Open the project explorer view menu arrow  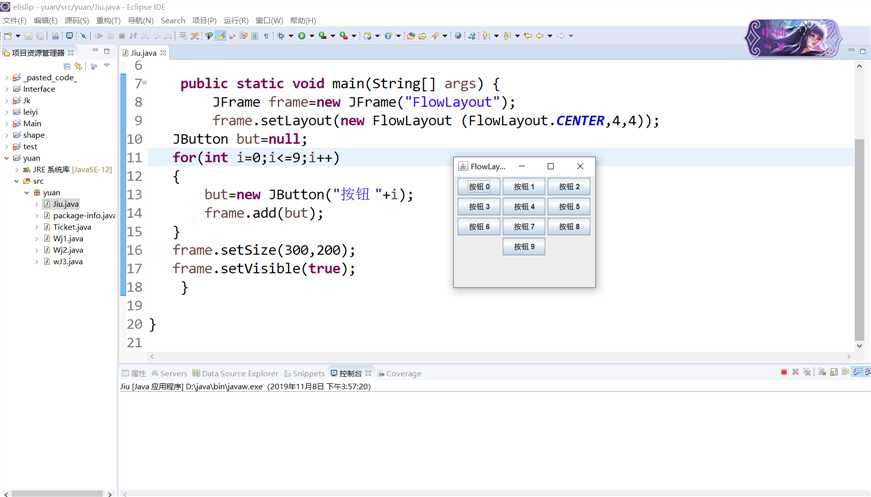click(107, 66)
